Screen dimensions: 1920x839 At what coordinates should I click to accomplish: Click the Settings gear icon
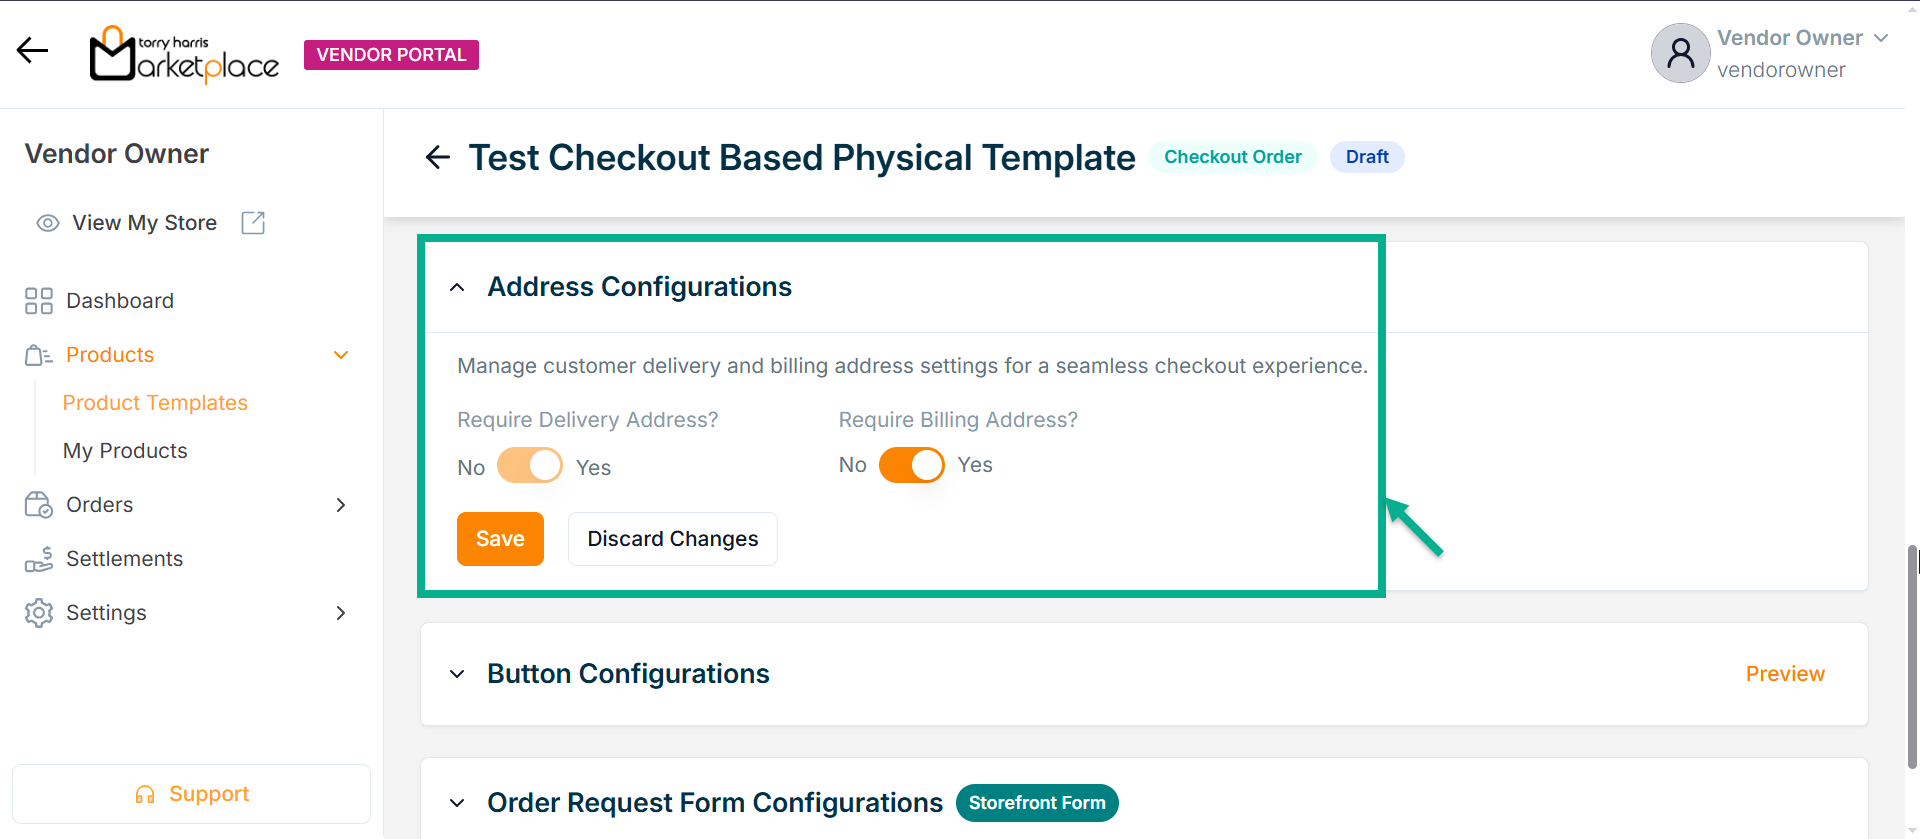coord(39,613)
